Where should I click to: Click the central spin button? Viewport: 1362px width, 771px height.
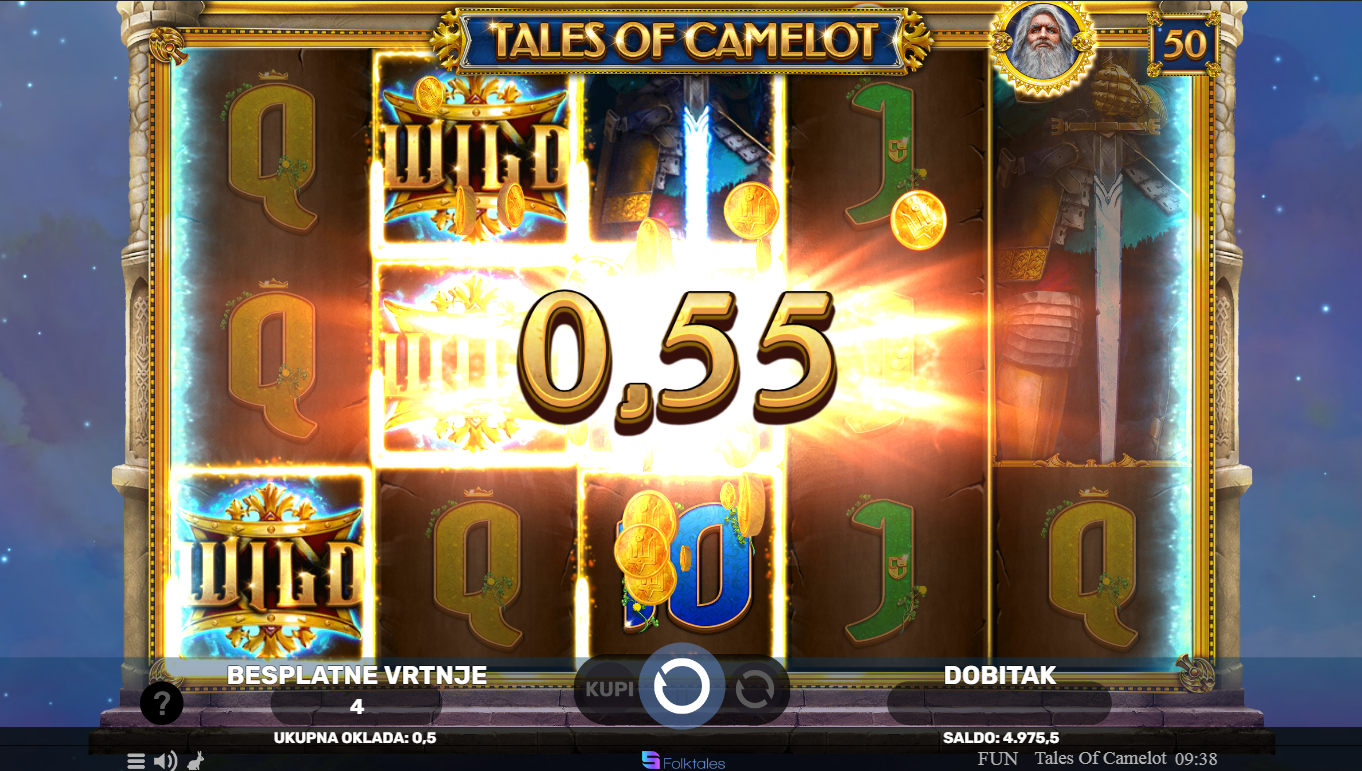tap(682, 687)
